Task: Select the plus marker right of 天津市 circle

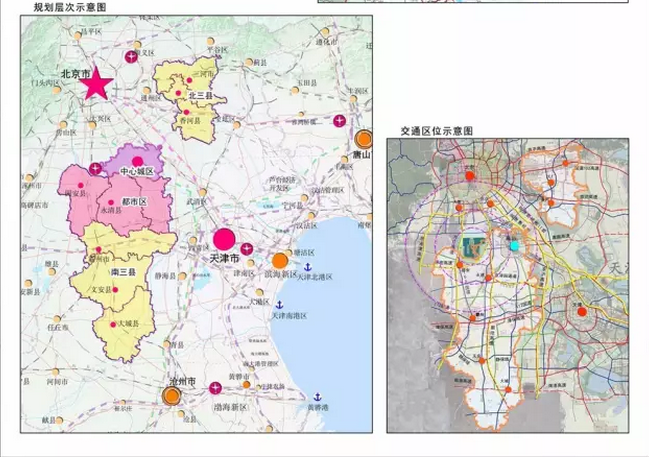Action: coord(246,248)
